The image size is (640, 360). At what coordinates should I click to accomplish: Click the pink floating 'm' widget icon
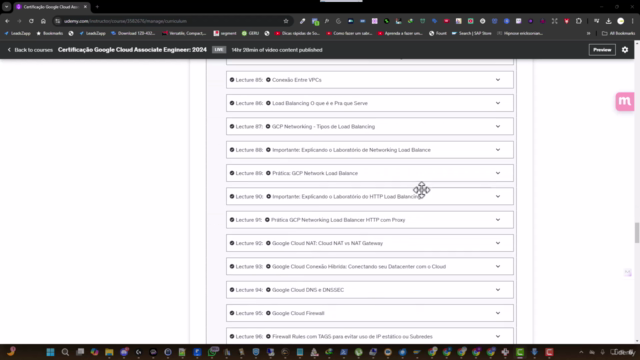[624, 101]
